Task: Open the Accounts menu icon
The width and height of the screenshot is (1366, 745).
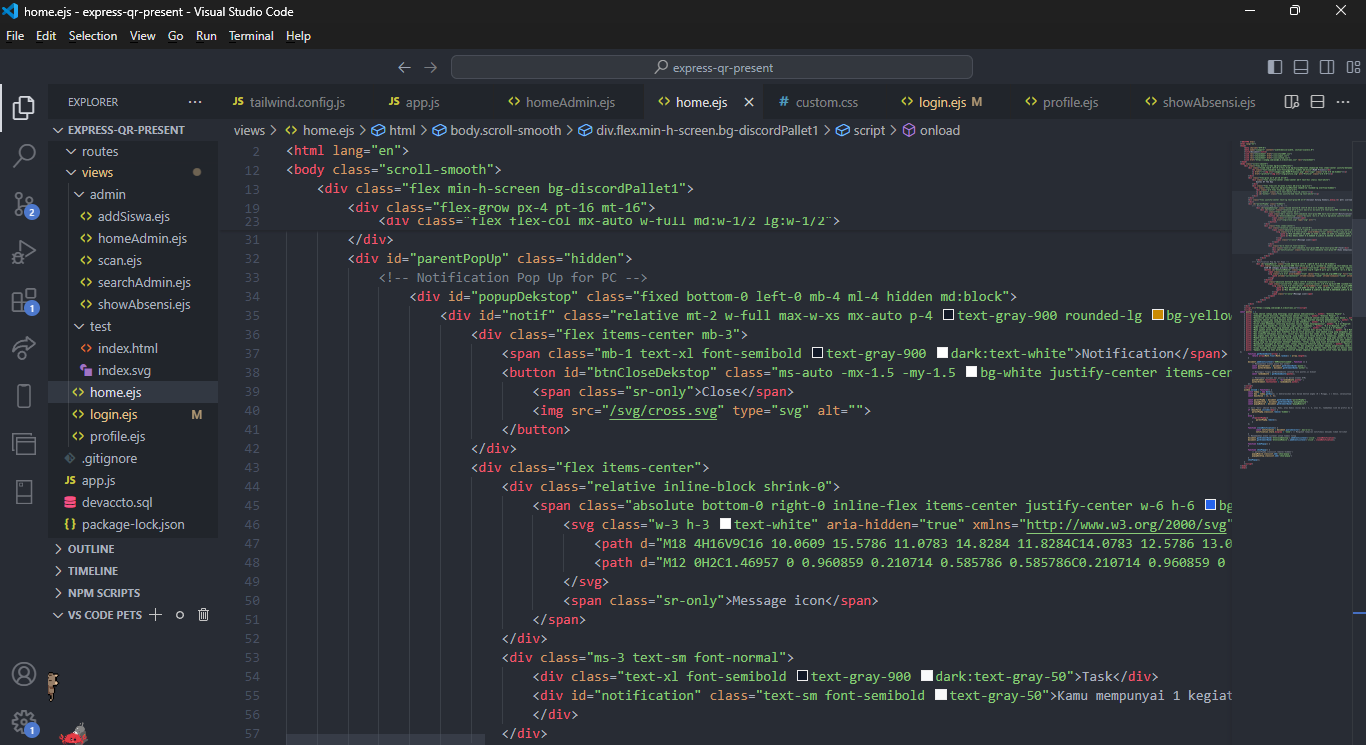Action: pyautogui.click(x=24, y=674)
